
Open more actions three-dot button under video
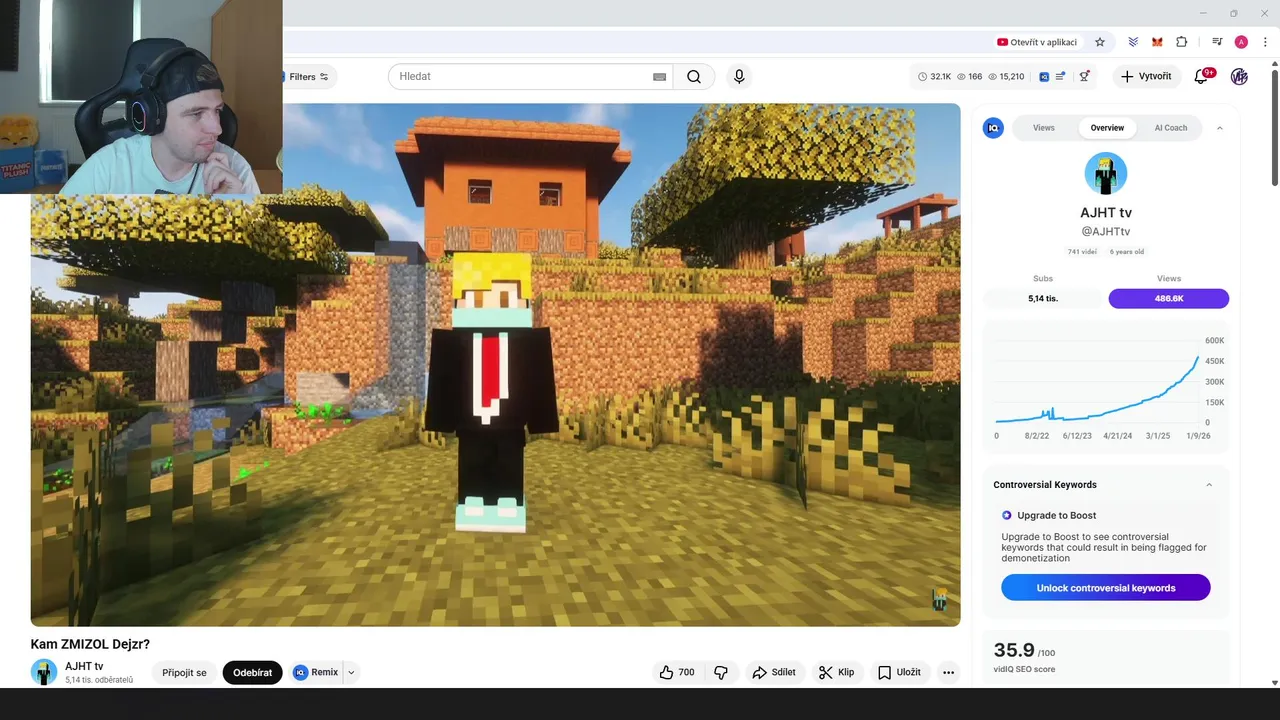[x=948, y=672]
